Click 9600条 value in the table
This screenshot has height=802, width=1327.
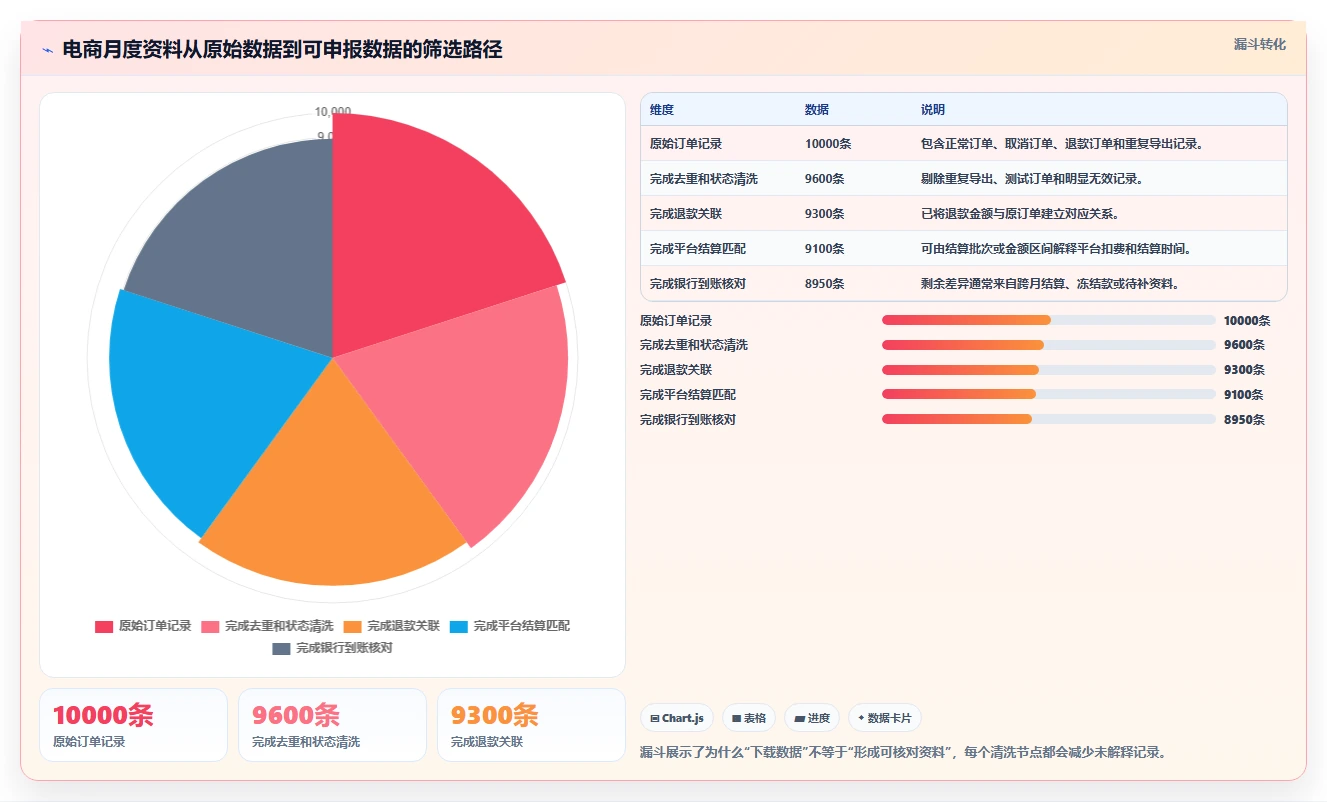(825, 179)
